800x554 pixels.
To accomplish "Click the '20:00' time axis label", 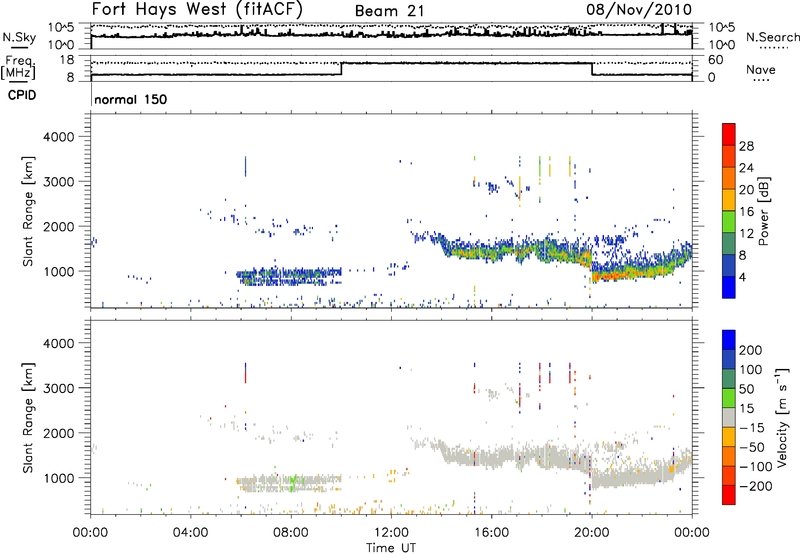I will pyautogui.click(x=591, y=533).
